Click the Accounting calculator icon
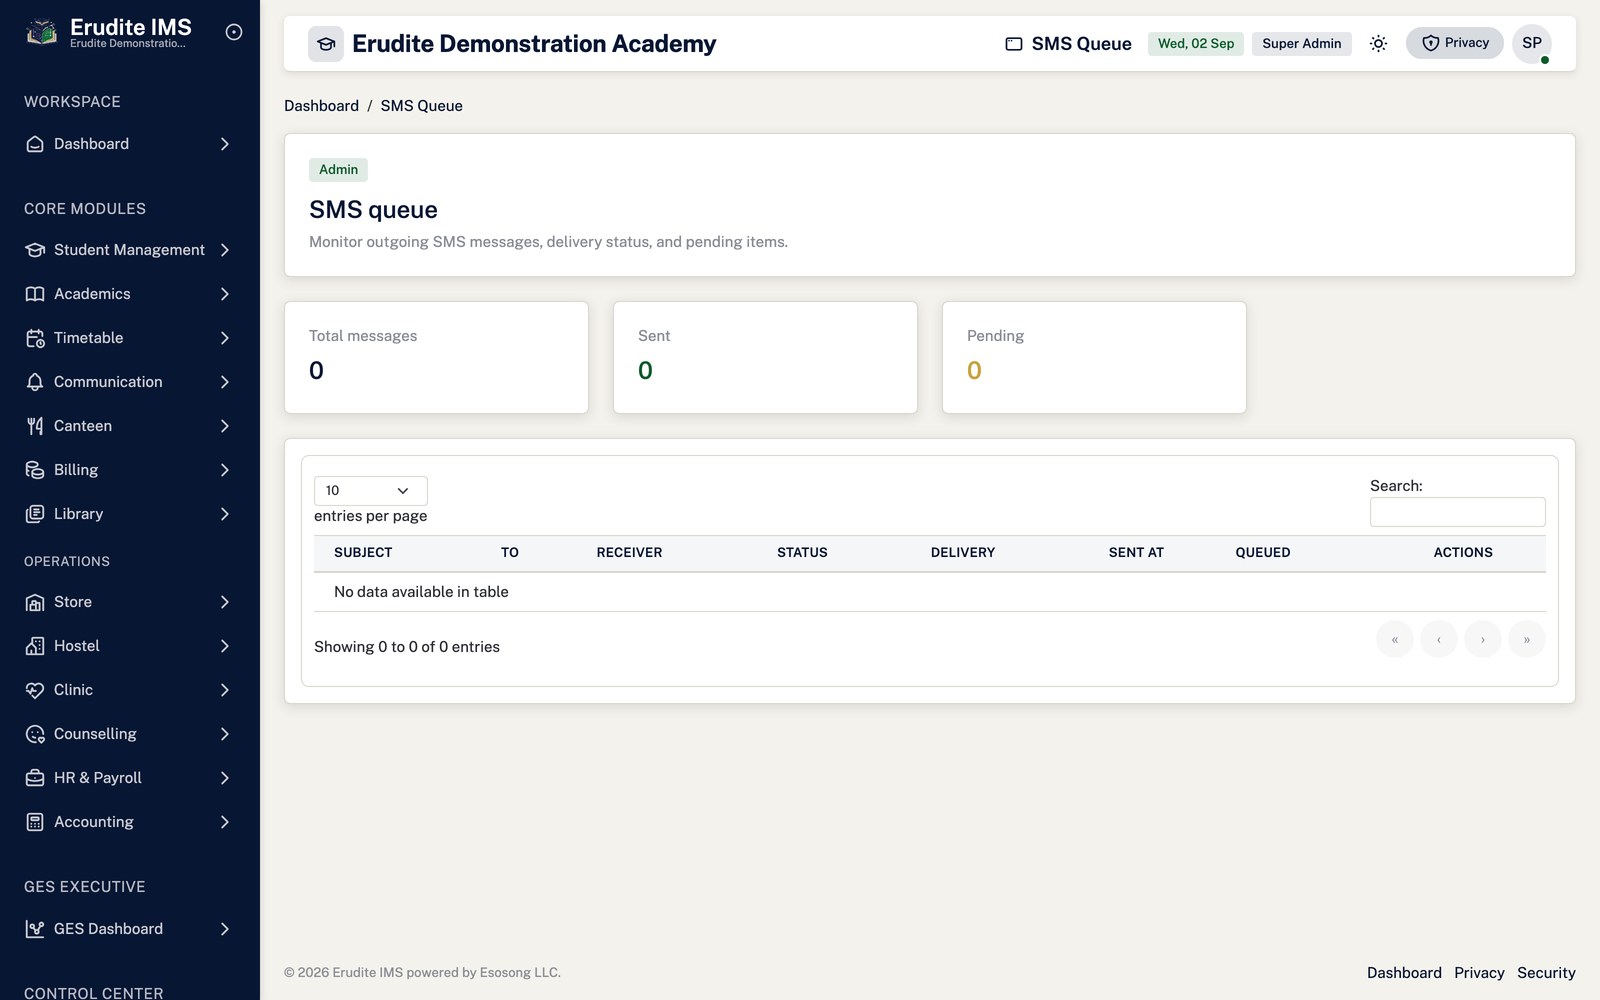Screen dimensions: 1600x1000 [35, 822]
